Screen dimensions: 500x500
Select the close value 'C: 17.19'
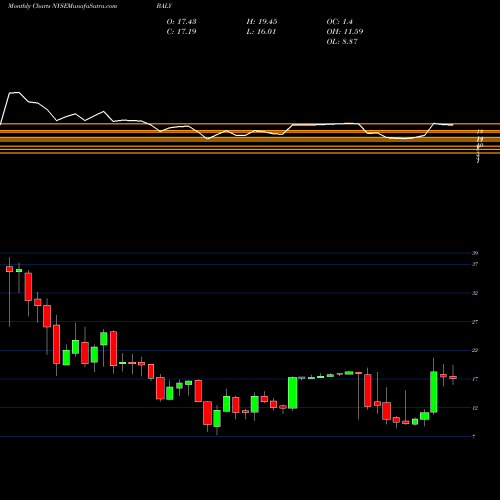pos(181,31)
